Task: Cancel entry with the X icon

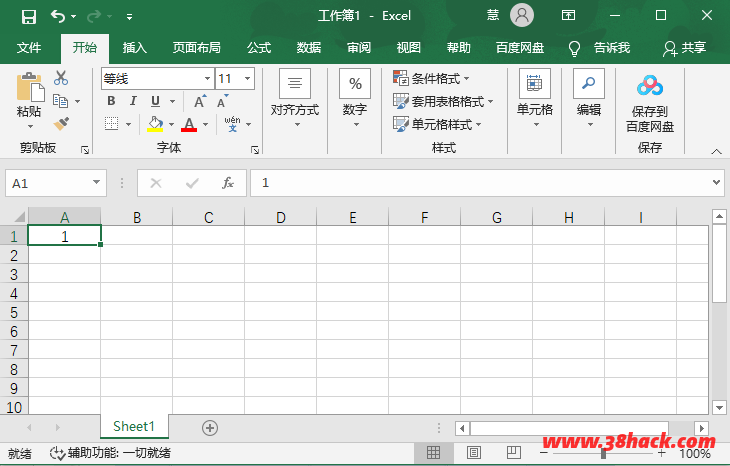Action: pos(156,183)
